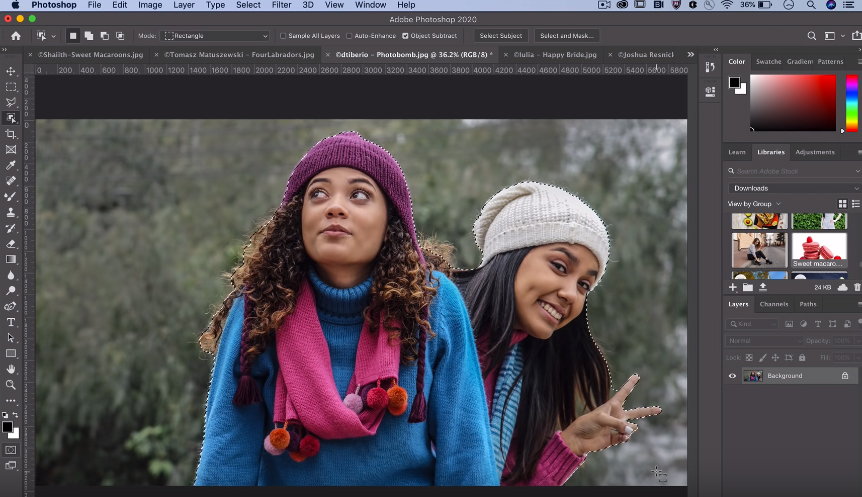The width and height of the screenshot is (862, 497).
Task: Select the Spot Healing Brush tool
Action: 11,181
